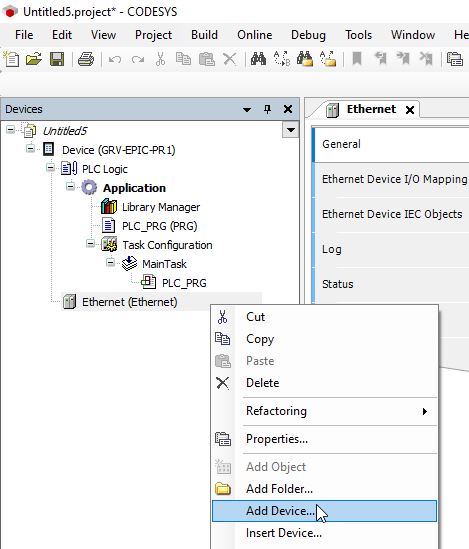Screen dimensions: 469x549
Task: Collapse the Application tree node
Action: [70, 187]
